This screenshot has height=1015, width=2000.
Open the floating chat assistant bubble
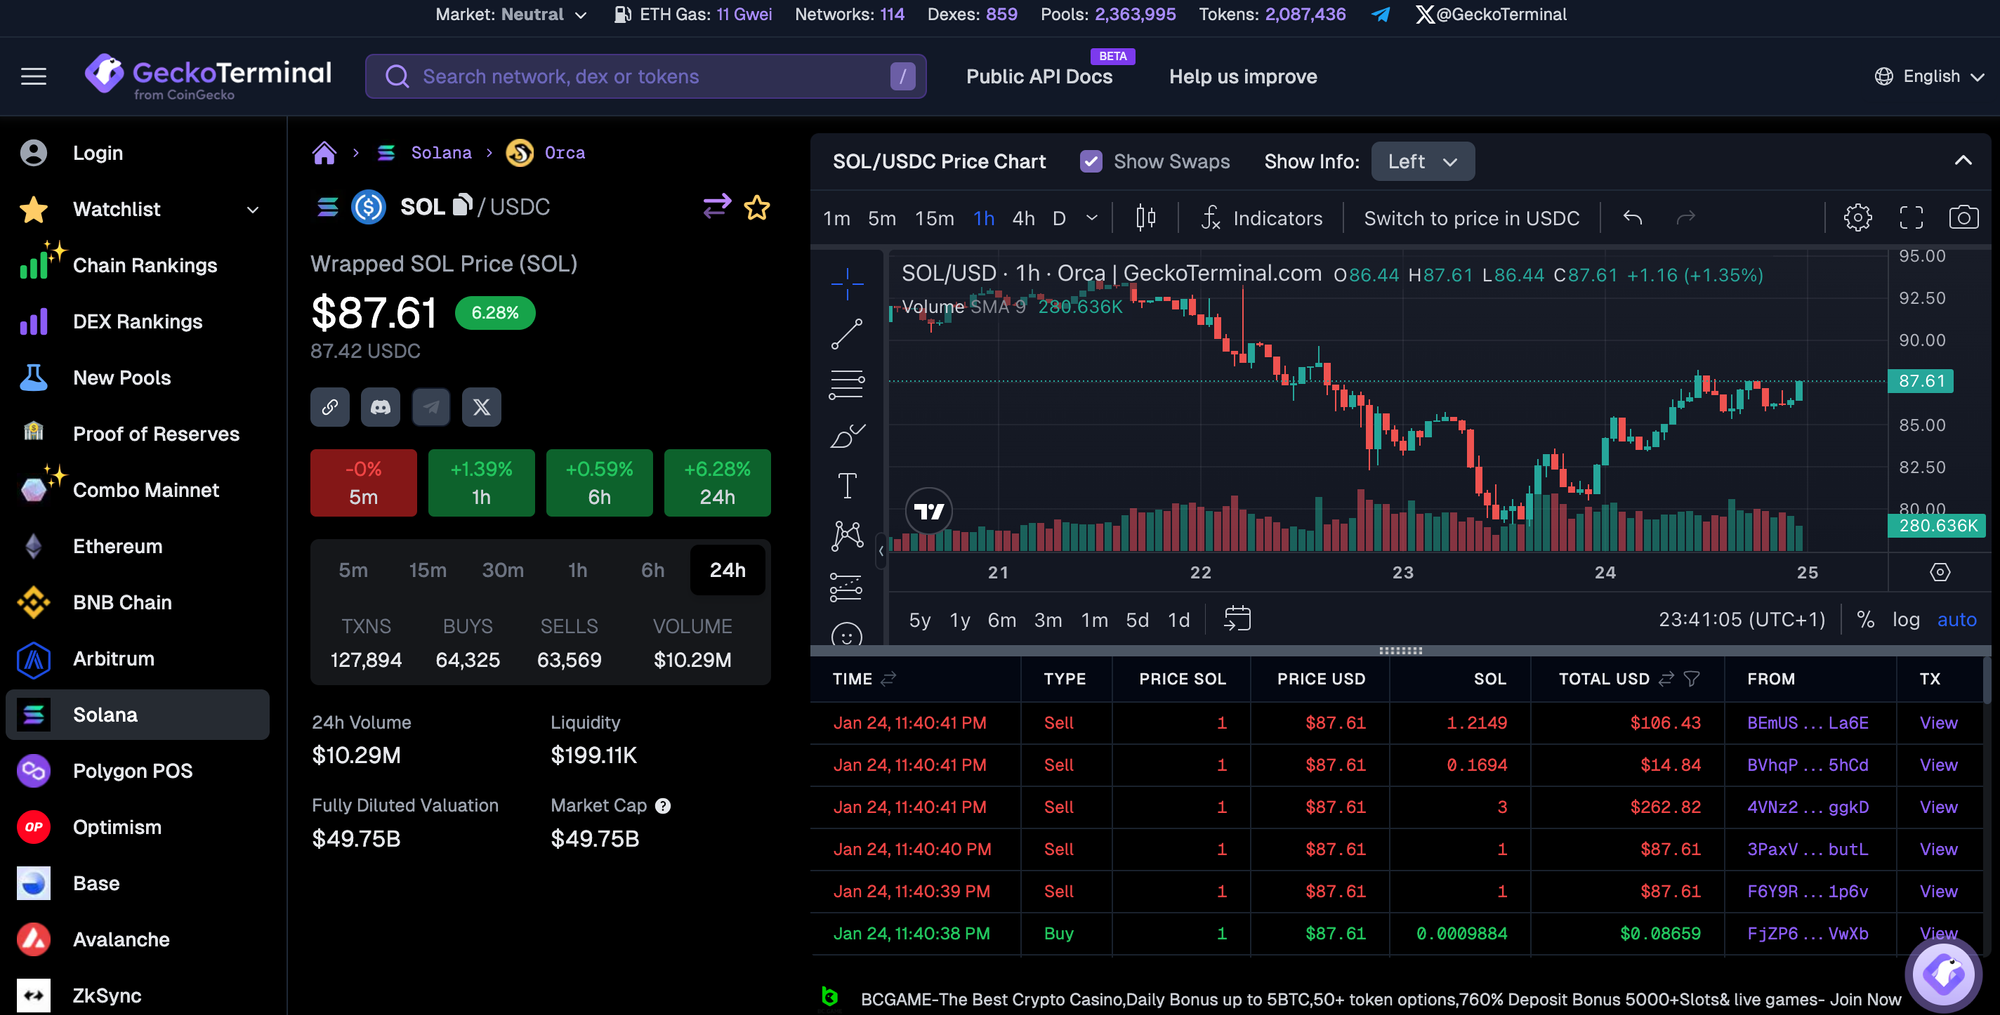1944,973
